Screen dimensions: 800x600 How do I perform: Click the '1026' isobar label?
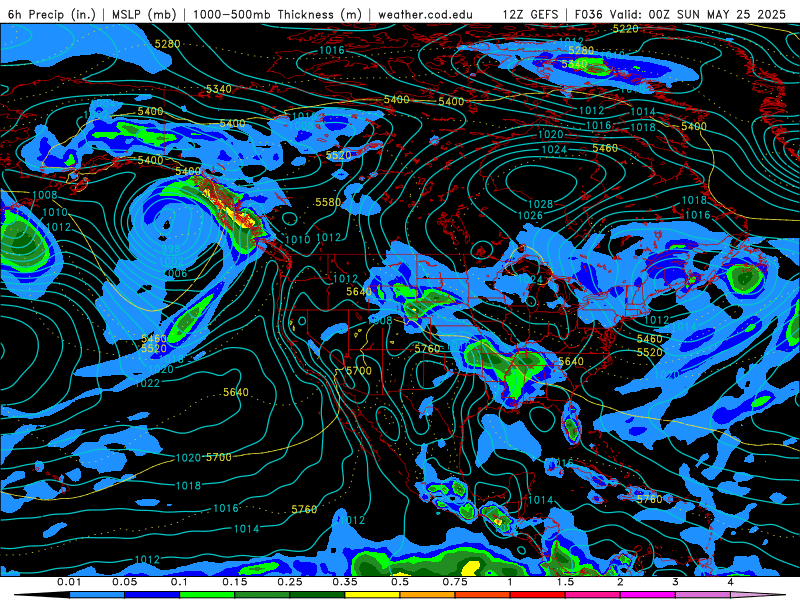point(530,216)
